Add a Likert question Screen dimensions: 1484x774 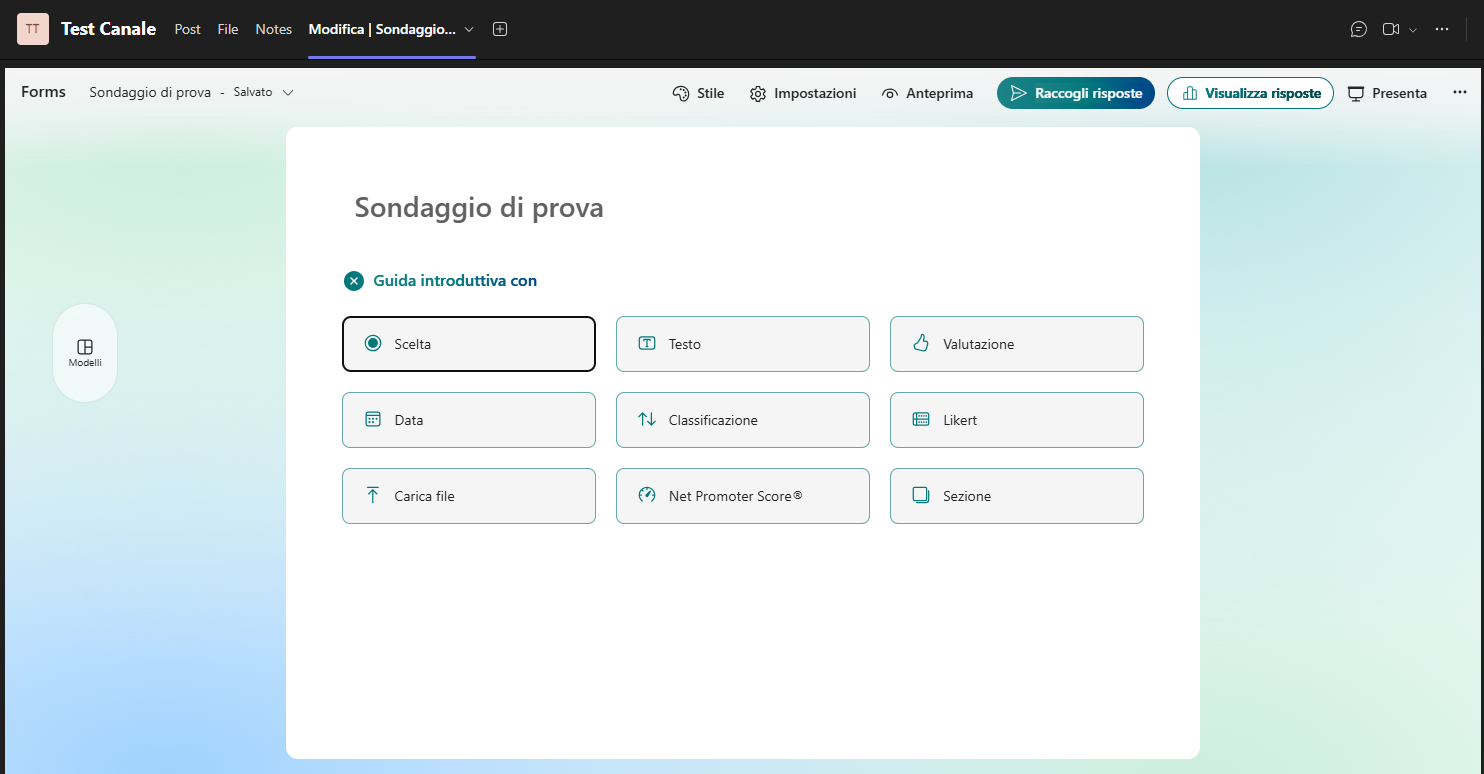pos(1017,420)
